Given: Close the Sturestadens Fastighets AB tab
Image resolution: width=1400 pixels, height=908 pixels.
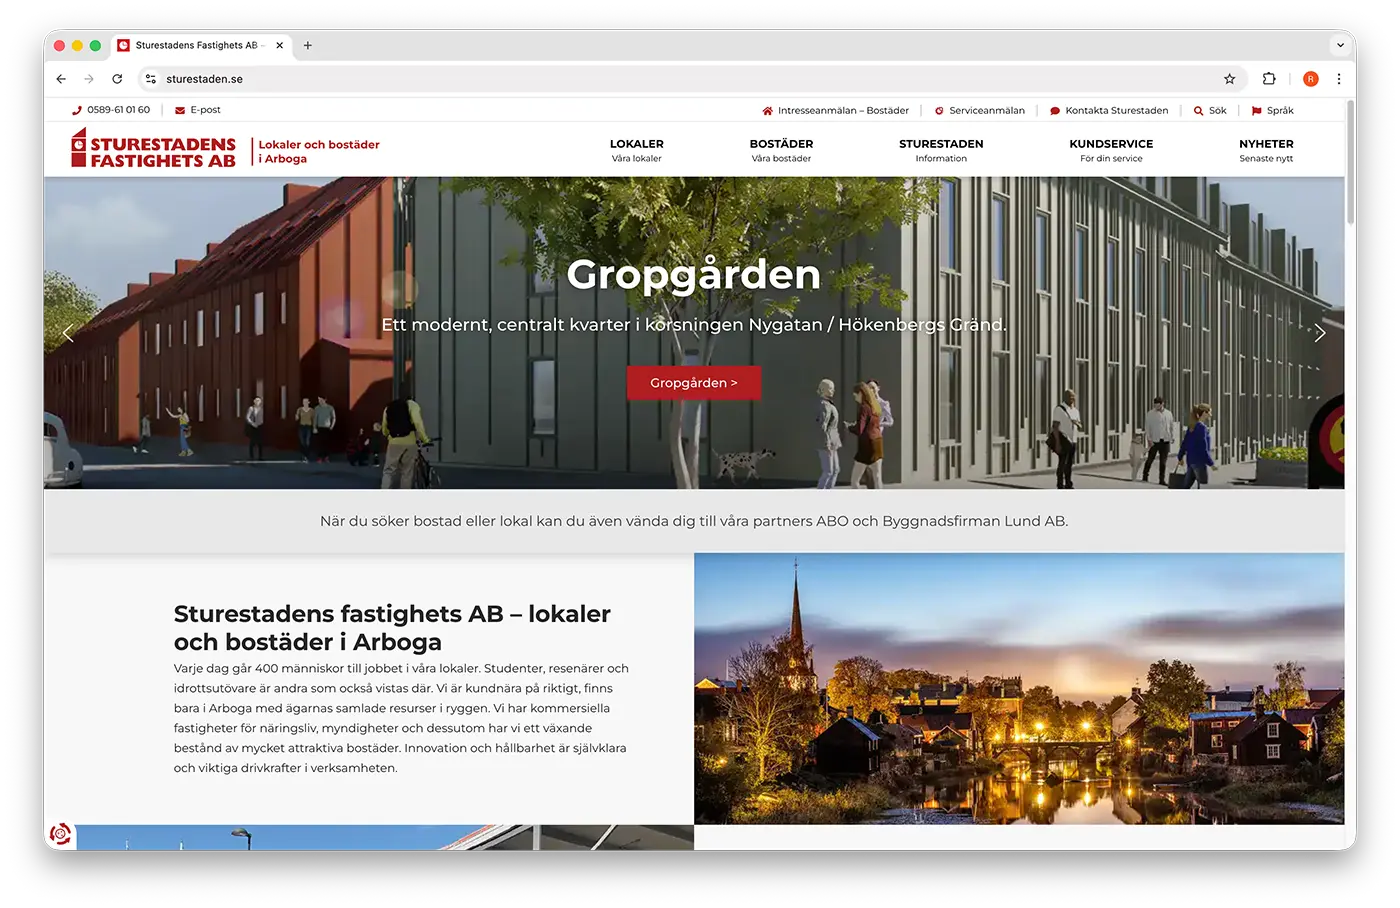Looking at the screenshot, I should tap(279, 45).
